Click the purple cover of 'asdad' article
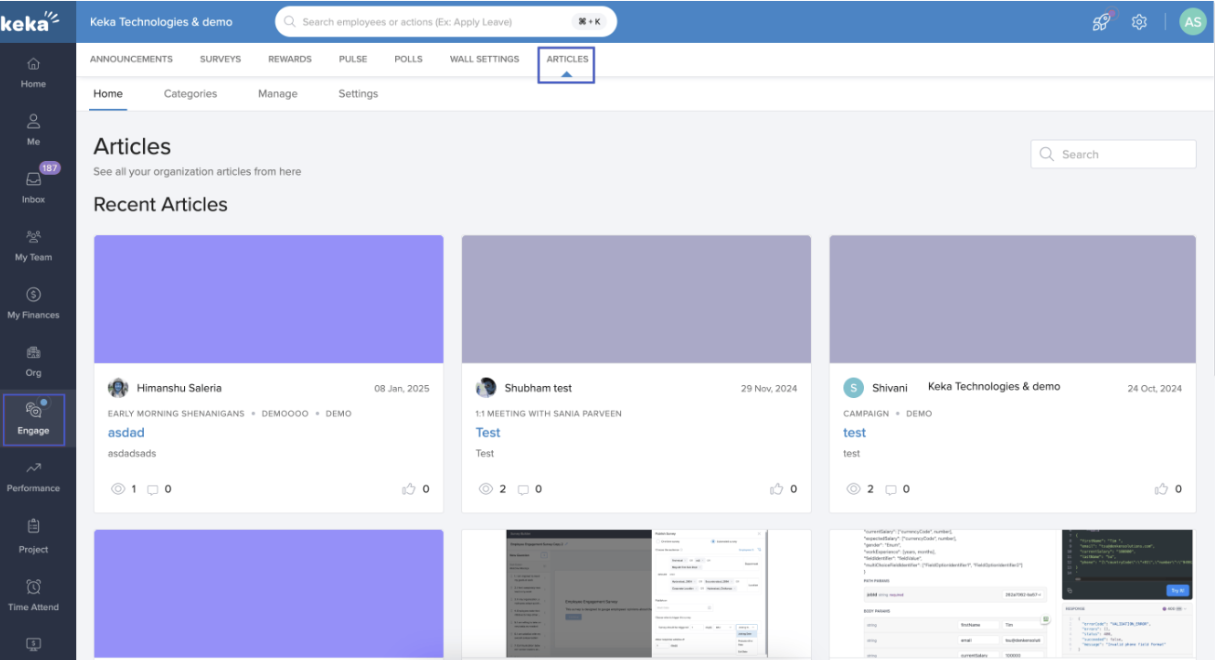1215x660 pixels. tap(268, 299)
